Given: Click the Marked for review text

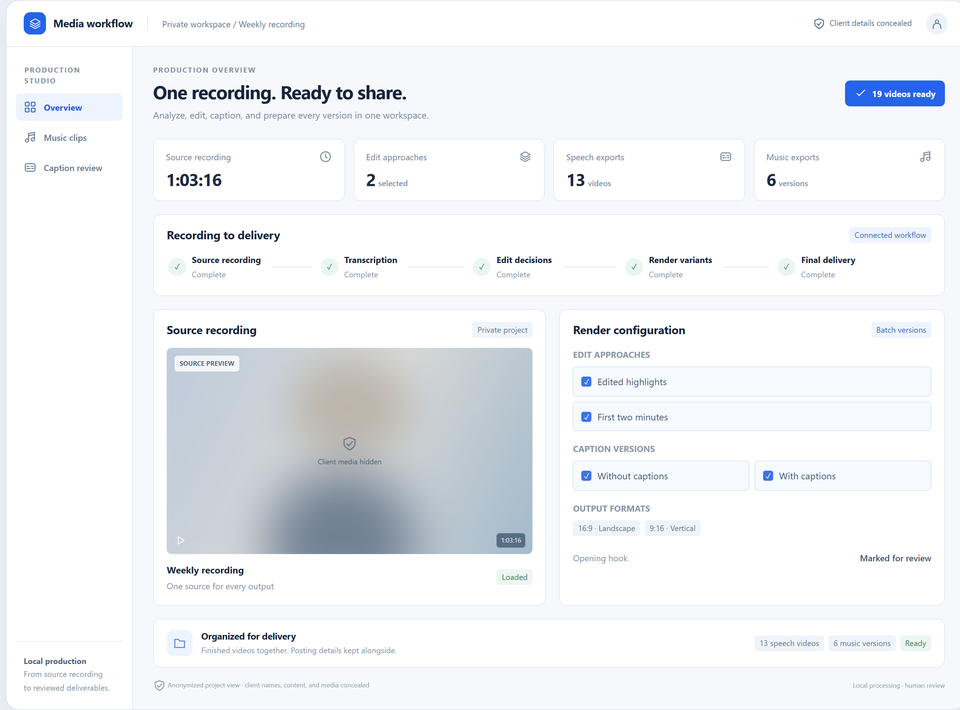Looking at the screenshot, I should (895, 558).
